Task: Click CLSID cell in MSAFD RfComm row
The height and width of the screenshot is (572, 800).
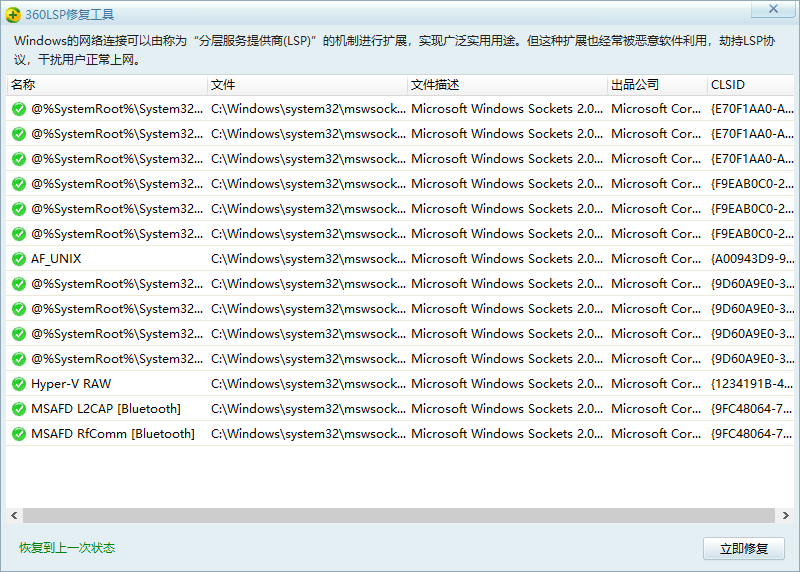Action: (x=752, y=434)
